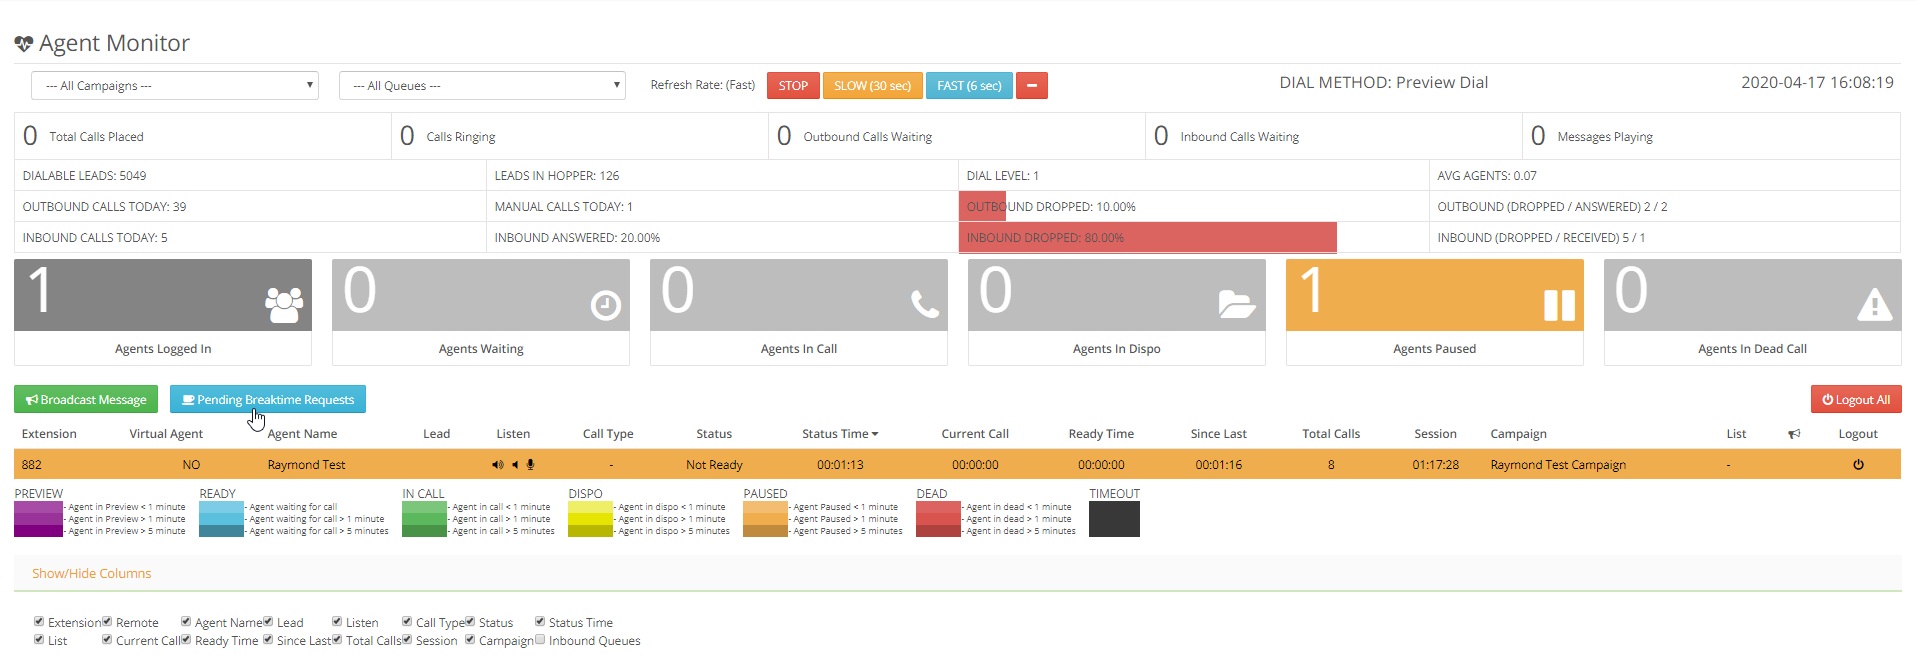This screenshot has height=667, width=1918.
Task: Click the clock icon on Agents Waiting tile
Action: pyautogui.click(x=605, y=305)
